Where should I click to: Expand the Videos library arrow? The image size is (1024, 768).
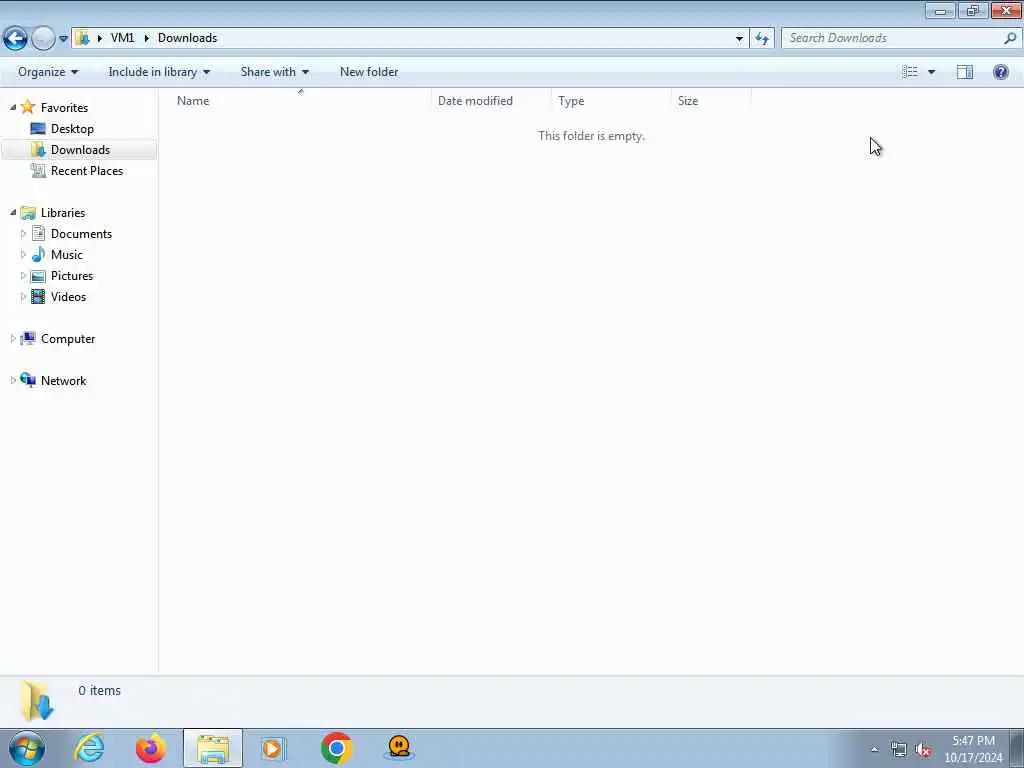[23, 296]
